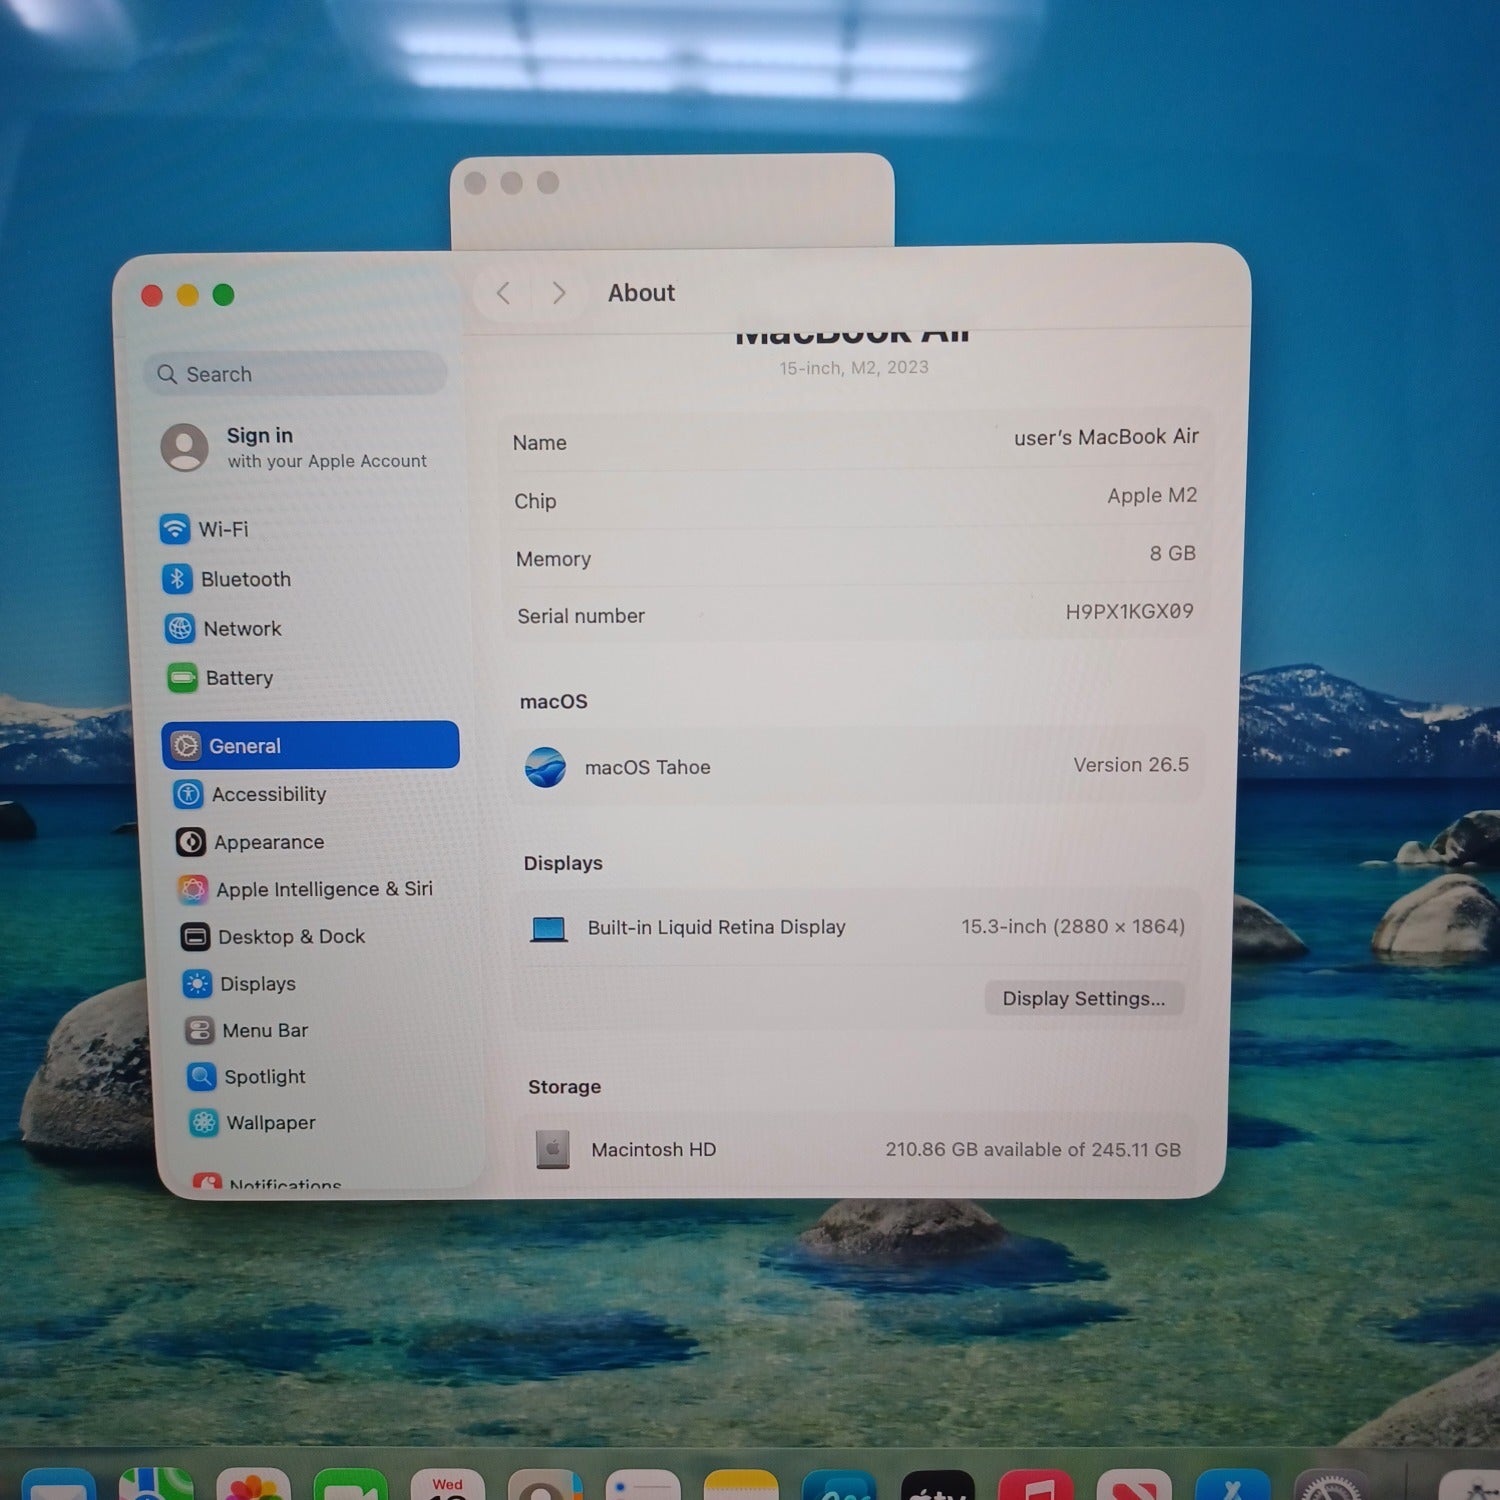The width and height of the screenshot is (1500, 1500).
Task: Sign in with your Apple Account
Action: (x=295, y=447)
